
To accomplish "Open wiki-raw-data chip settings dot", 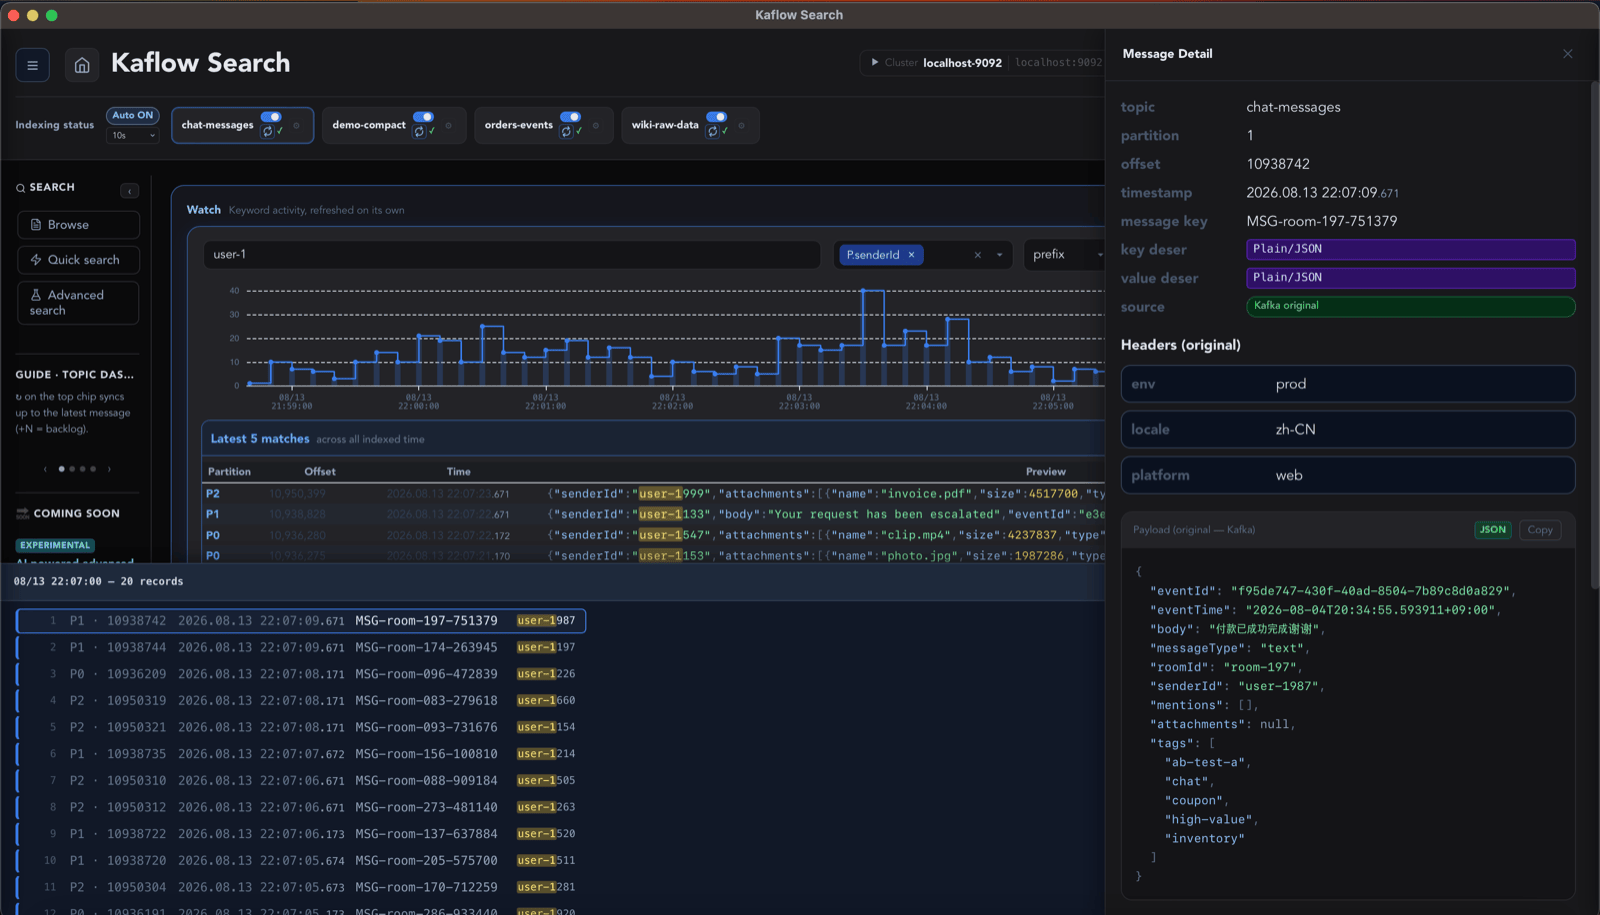I will point(741,125).
